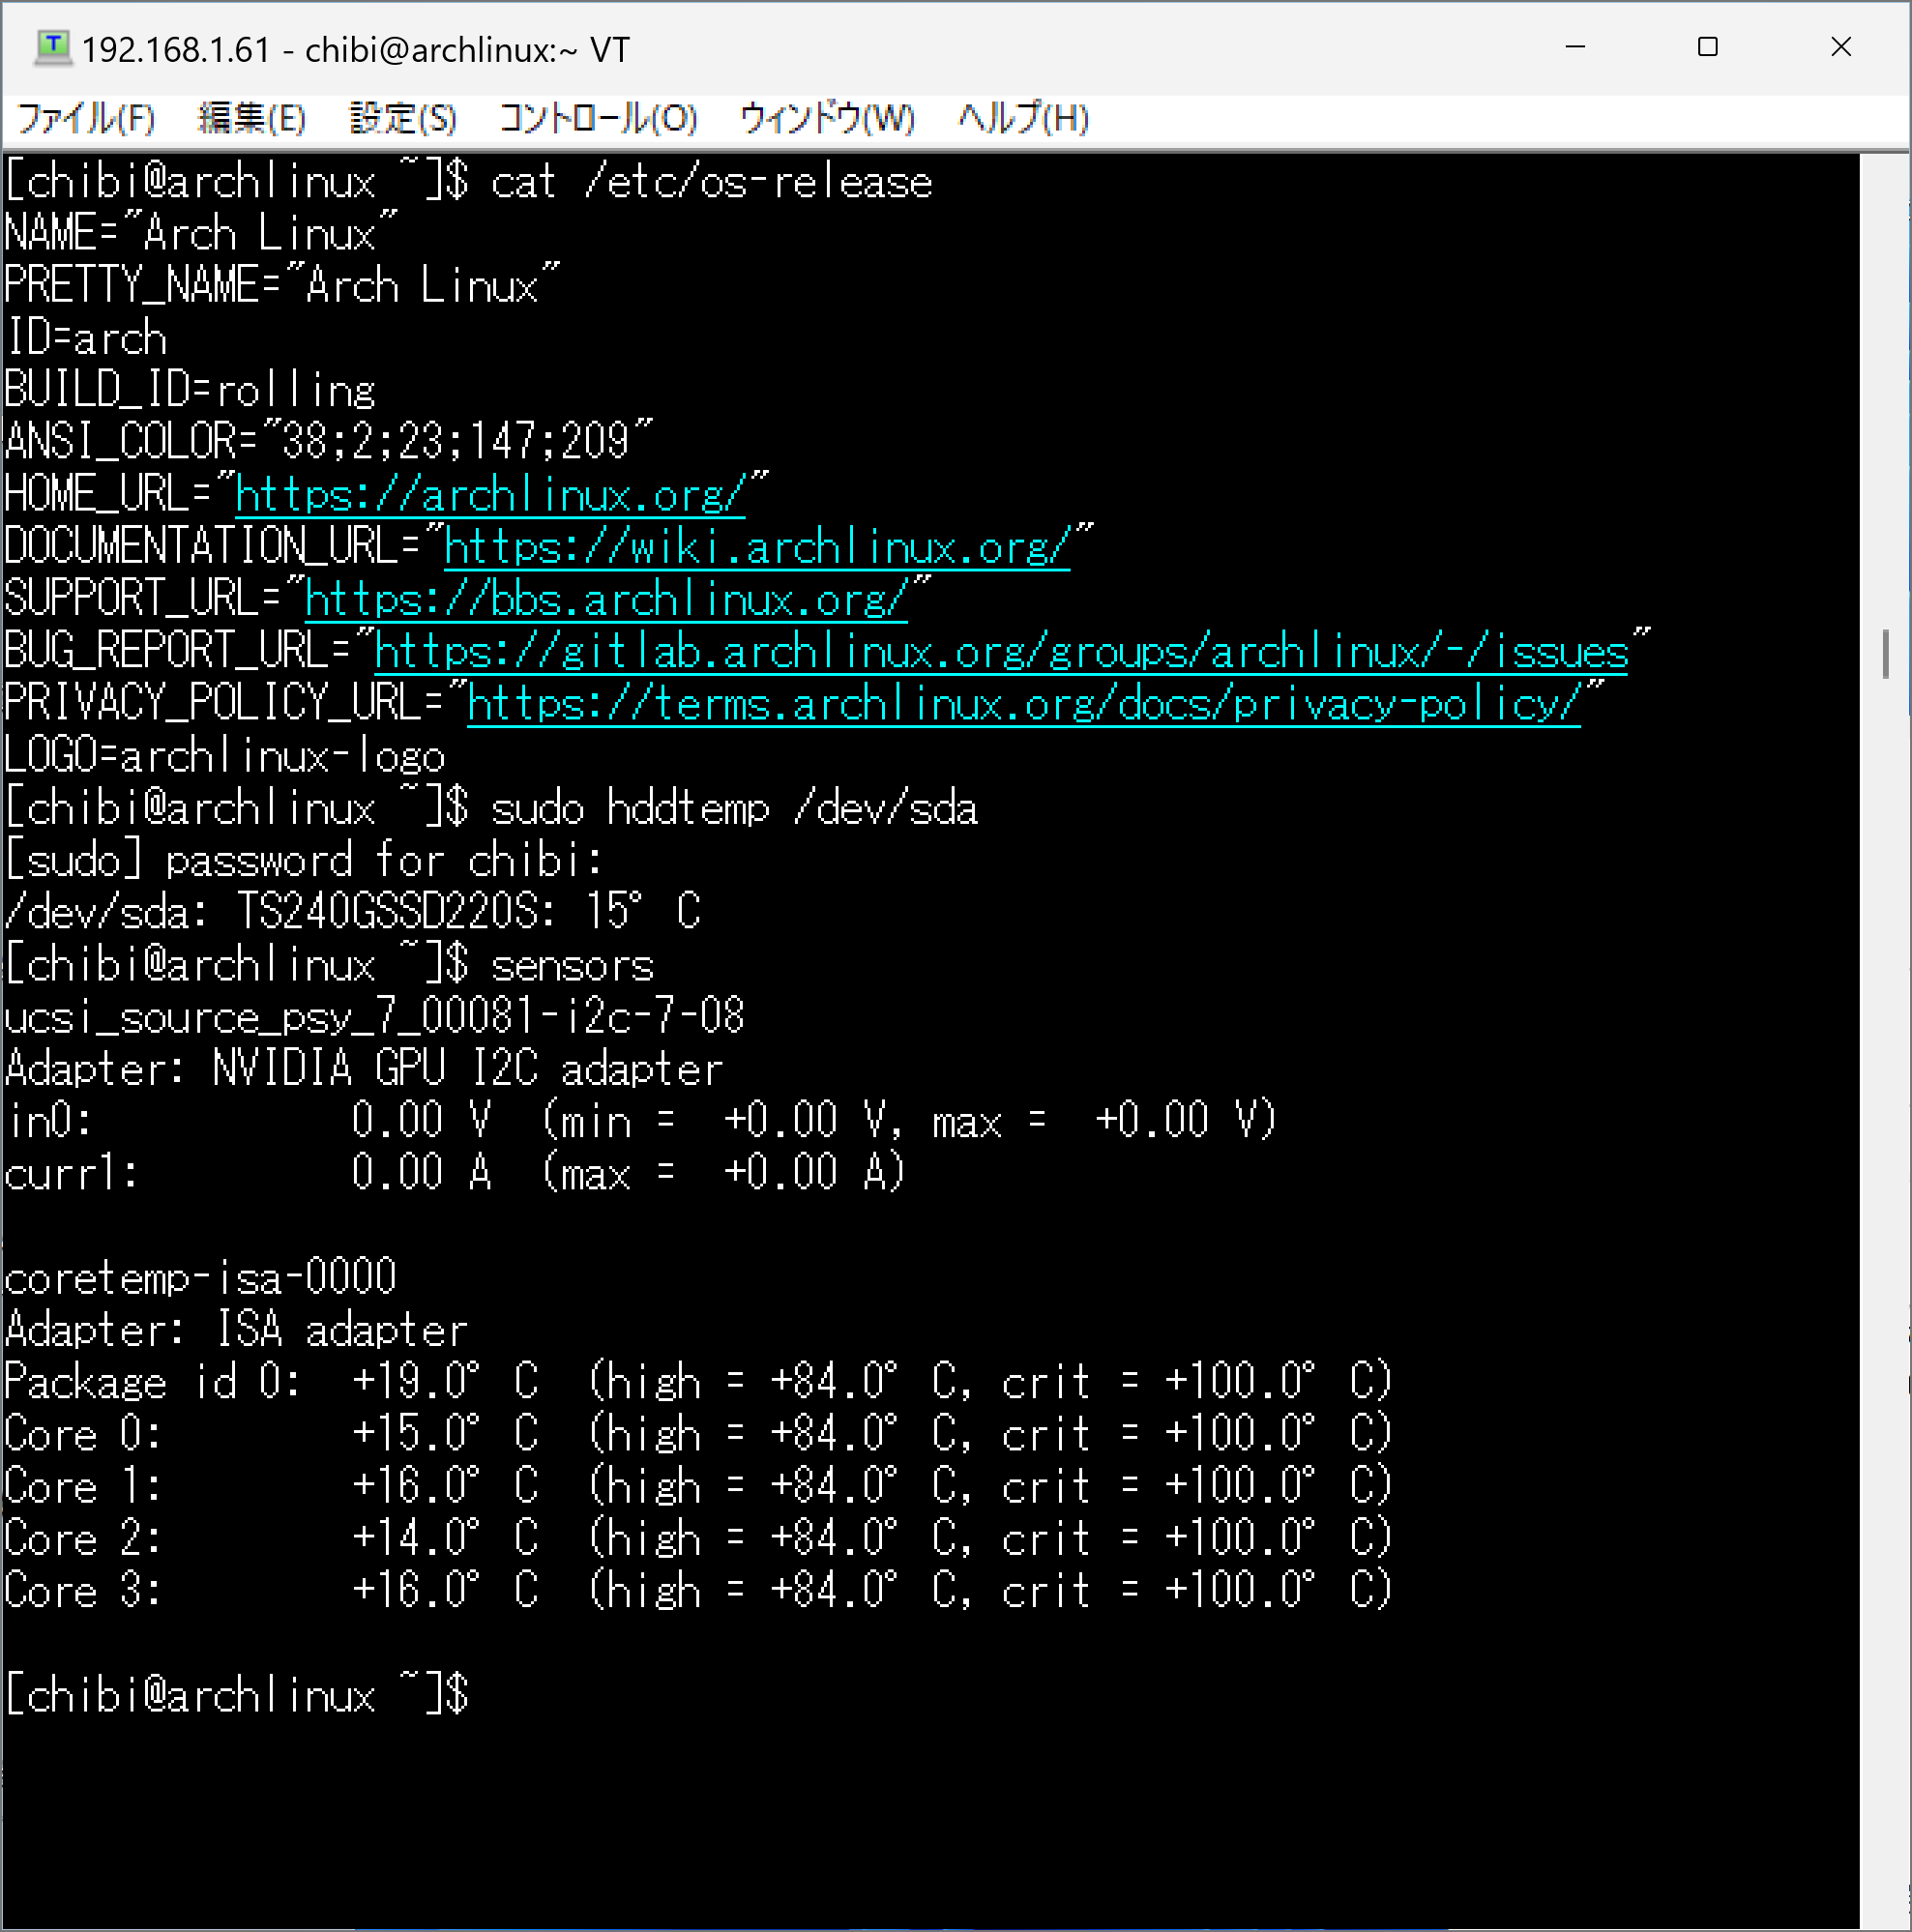Screen dimensions: 1912x1932
Task: Open the https://archlinux.org/ home URL link
Action: pos(490,495)
